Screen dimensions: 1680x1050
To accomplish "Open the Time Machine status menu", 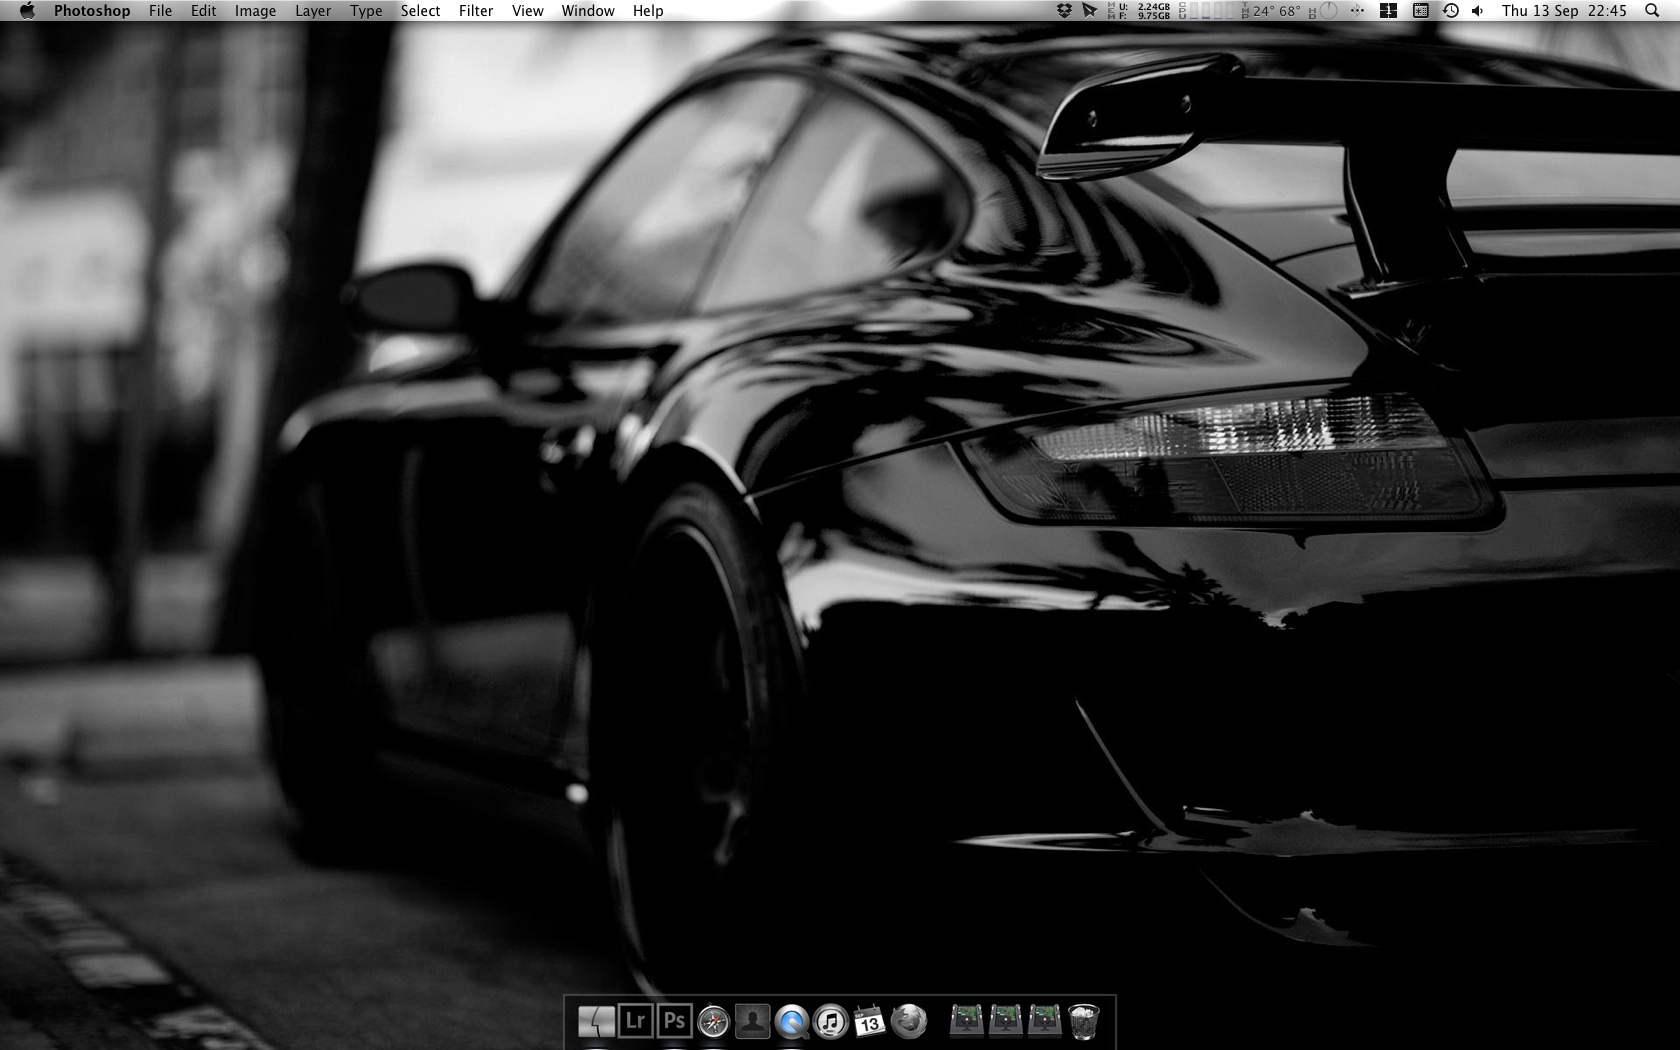I will click(1450, 11).
